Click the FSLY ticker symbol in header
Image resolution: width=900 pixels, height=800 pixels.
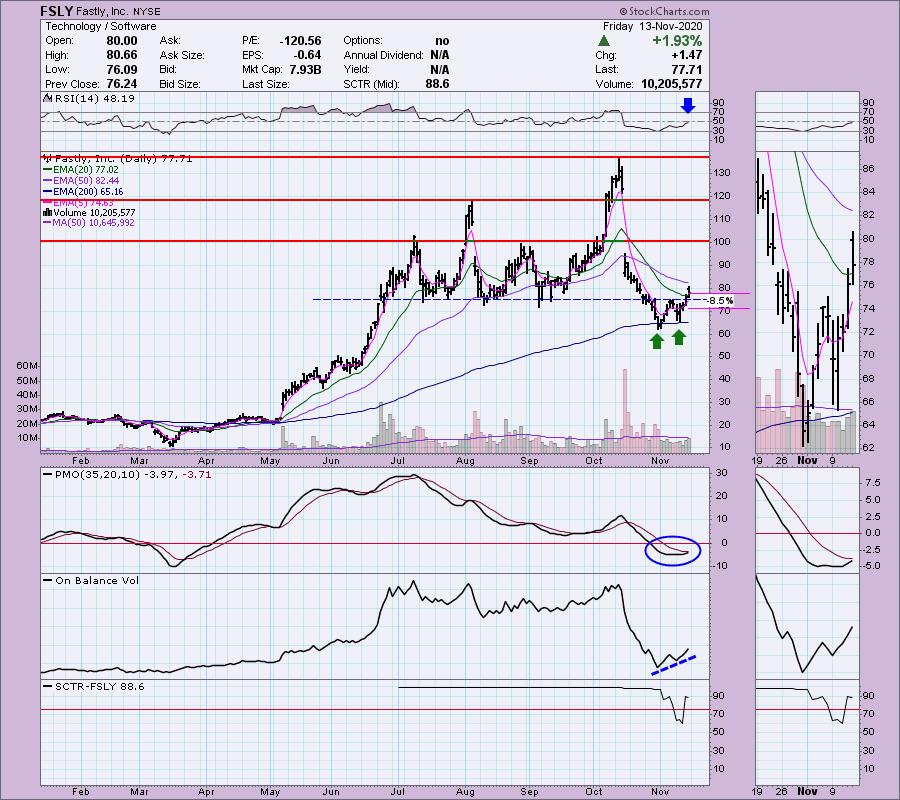click(58, 10)
